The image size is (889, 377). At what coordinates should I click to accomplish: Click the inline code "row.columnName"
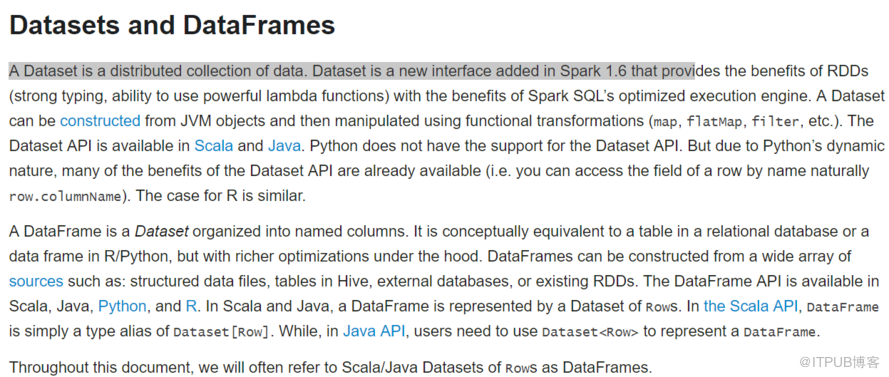tap(65, 197)
